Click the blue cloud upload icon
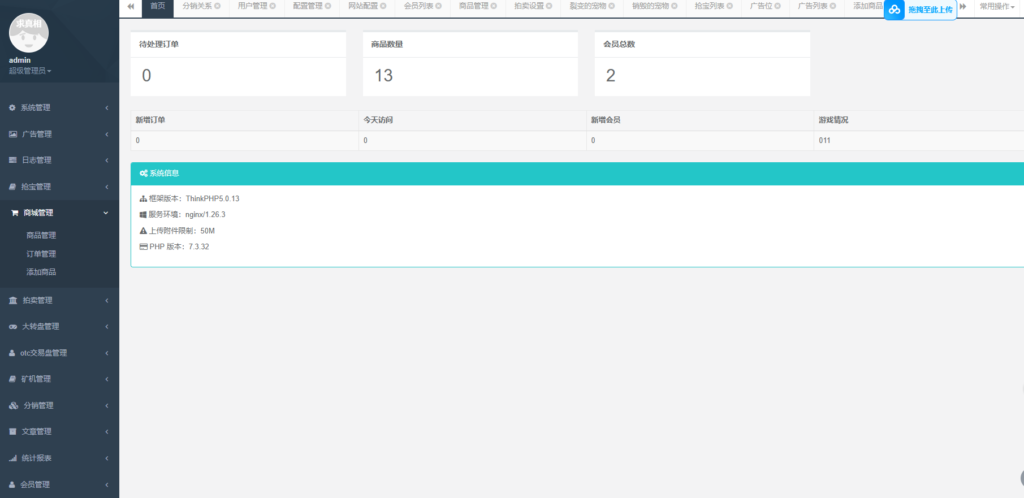 tap(894, 9)
